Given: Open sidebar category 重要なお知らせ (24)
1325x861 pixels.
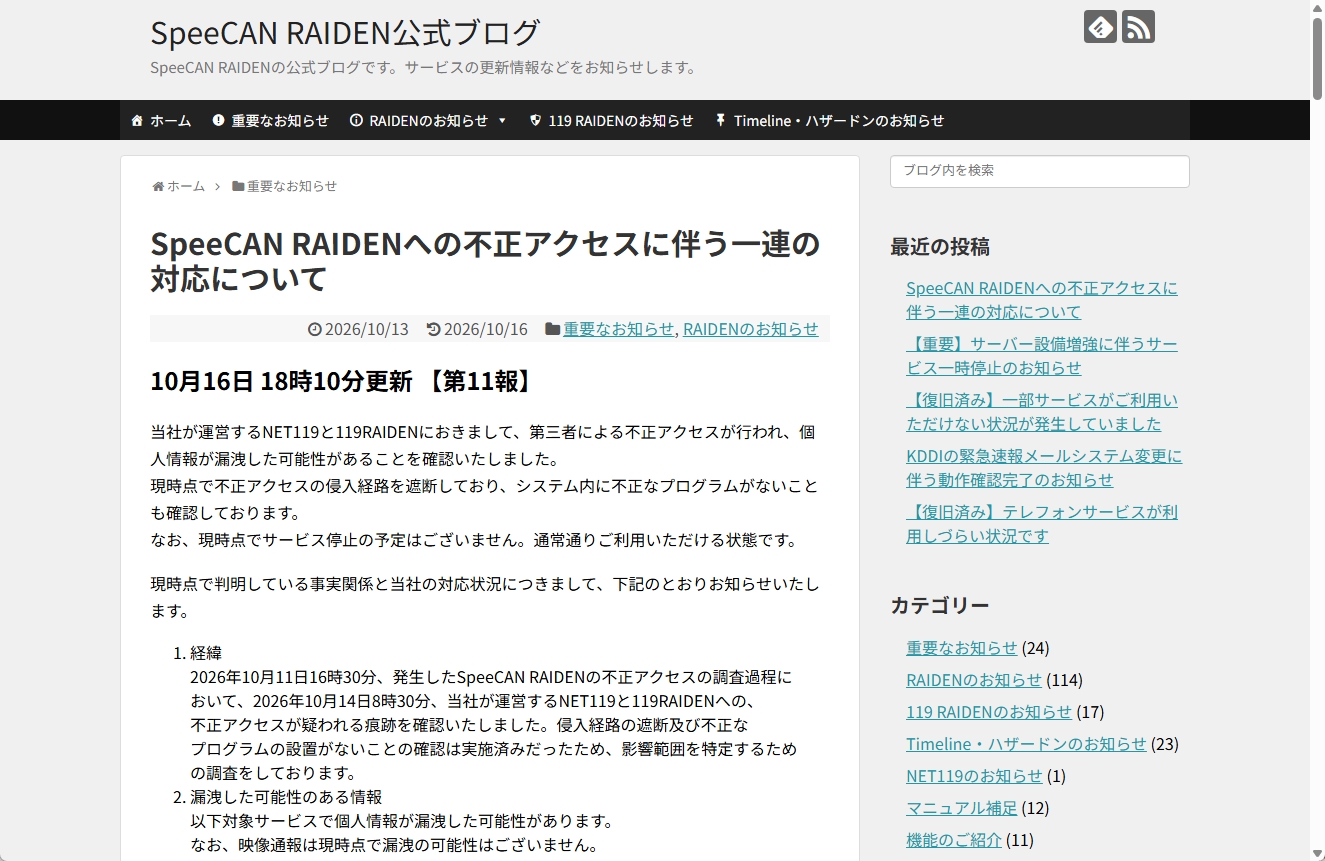Looking at the screenshot, I should point(961,648).
